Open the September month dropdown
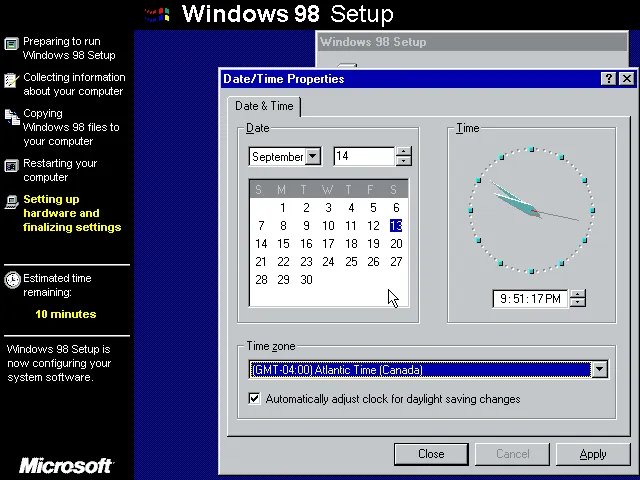The image size is (640, 480). click(x=313, y=156)
